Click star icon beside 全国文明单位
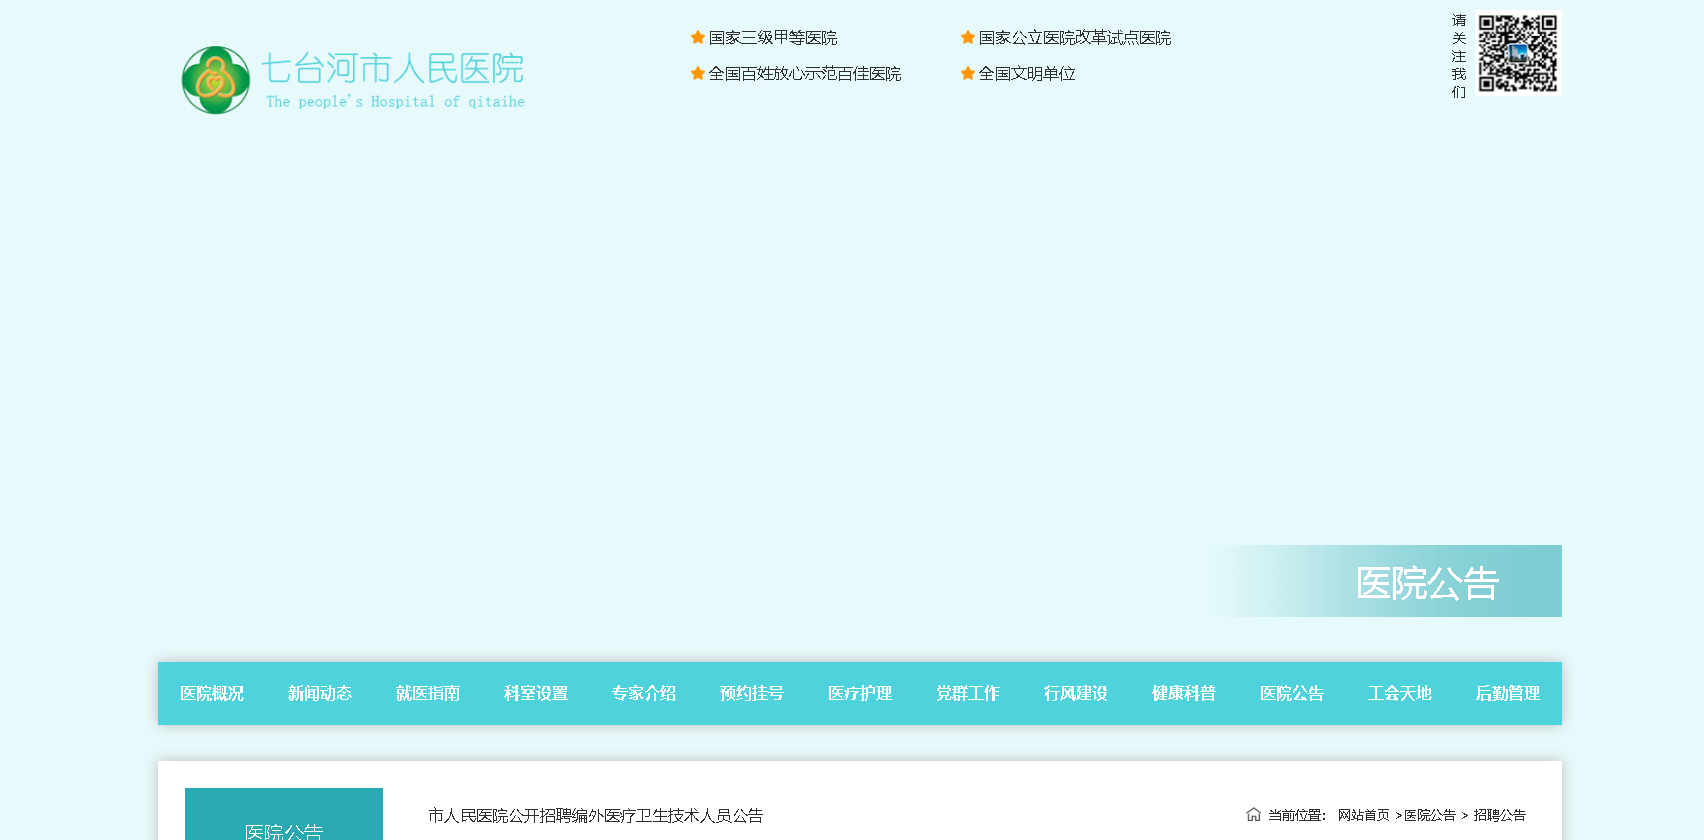Image resolution: width=1704 pixels, height=840 pixels. [x=968, y=74]
